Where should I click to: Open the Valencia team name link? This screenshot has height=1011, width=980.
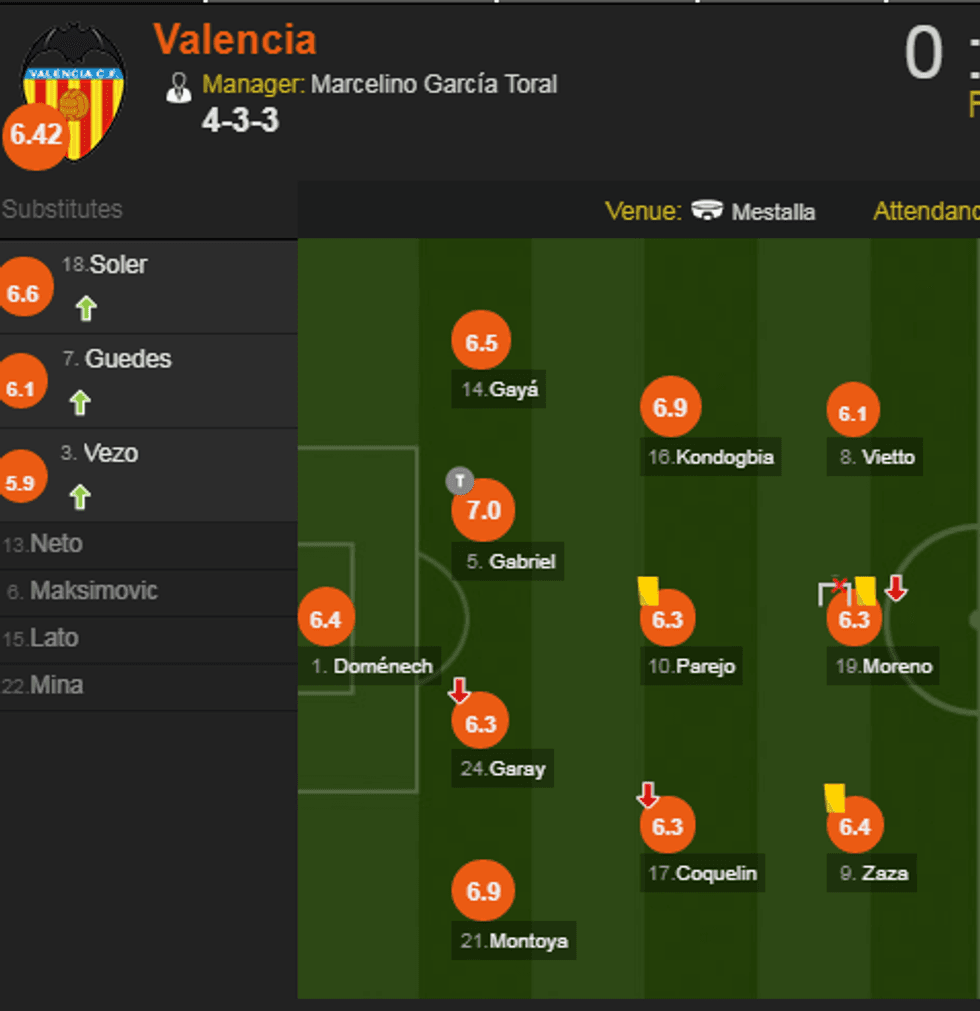[x=235, y=40]
